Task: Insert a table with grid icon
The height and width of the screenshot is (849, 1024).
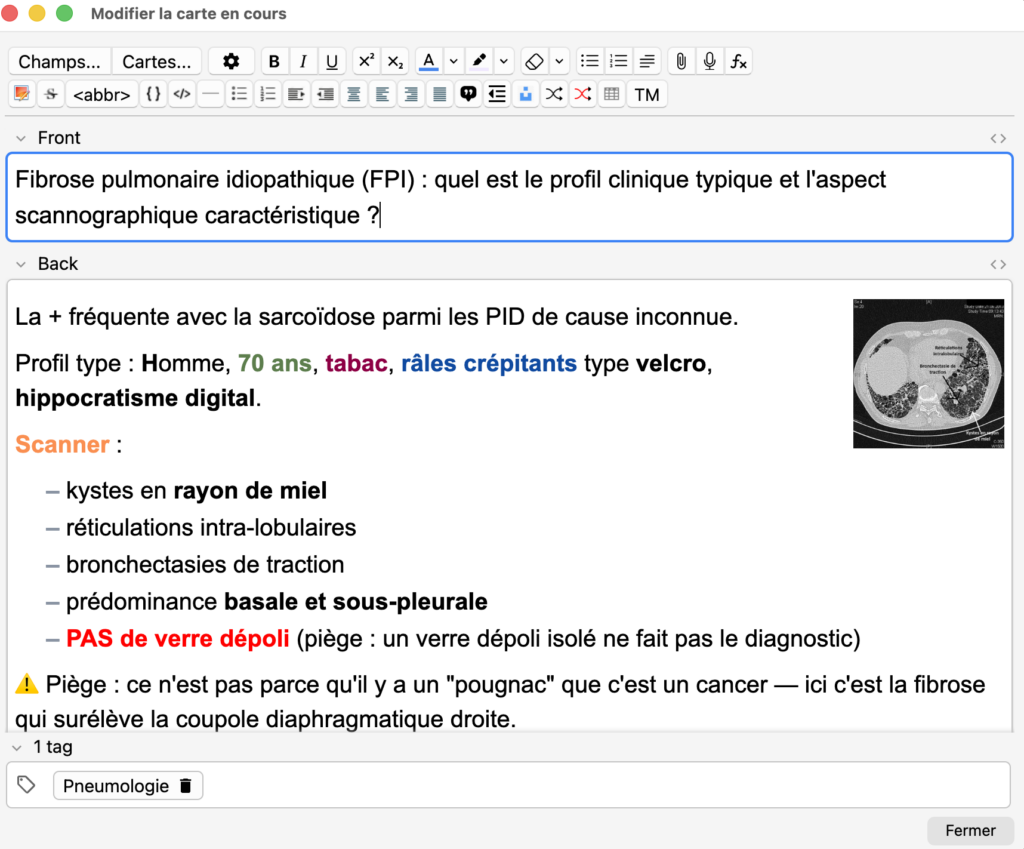Action: tap(612, 94)
